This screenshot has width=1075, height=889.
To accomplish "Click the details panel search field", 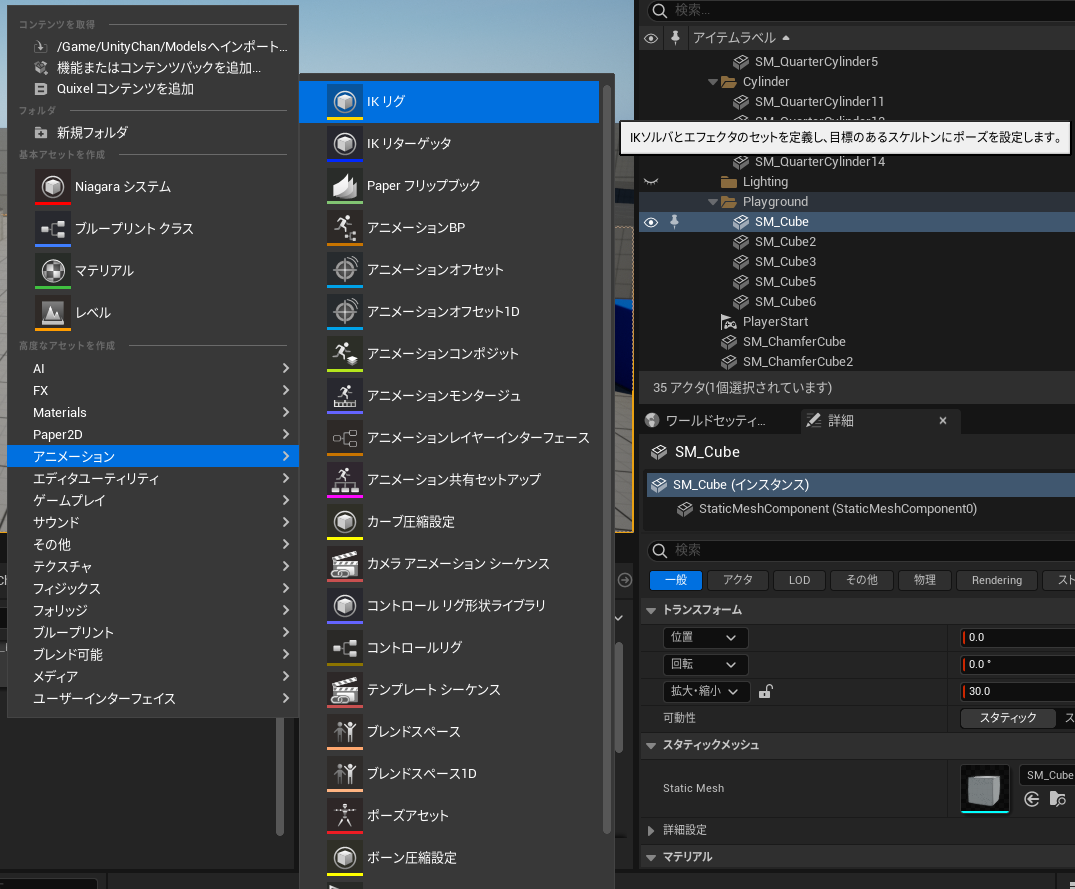I will [861, 550].
